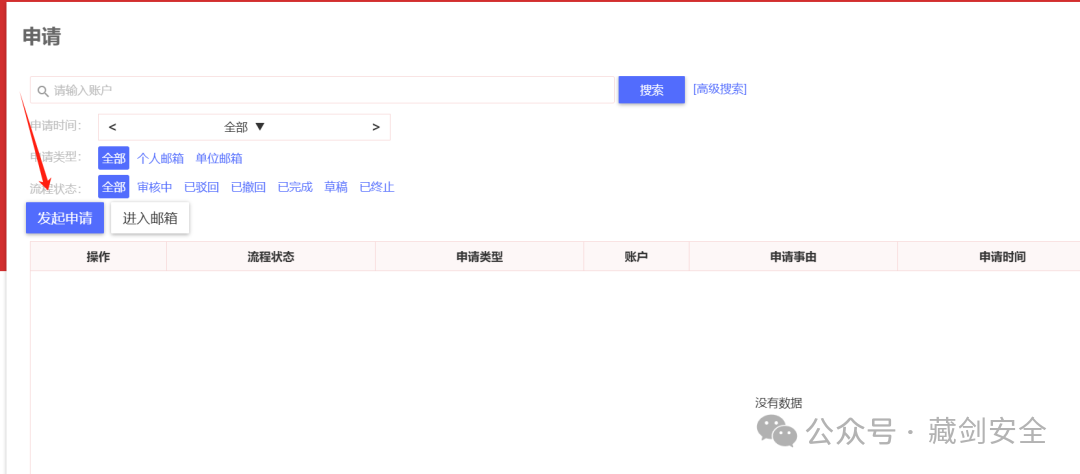Filter process status by 草稿

336,187
